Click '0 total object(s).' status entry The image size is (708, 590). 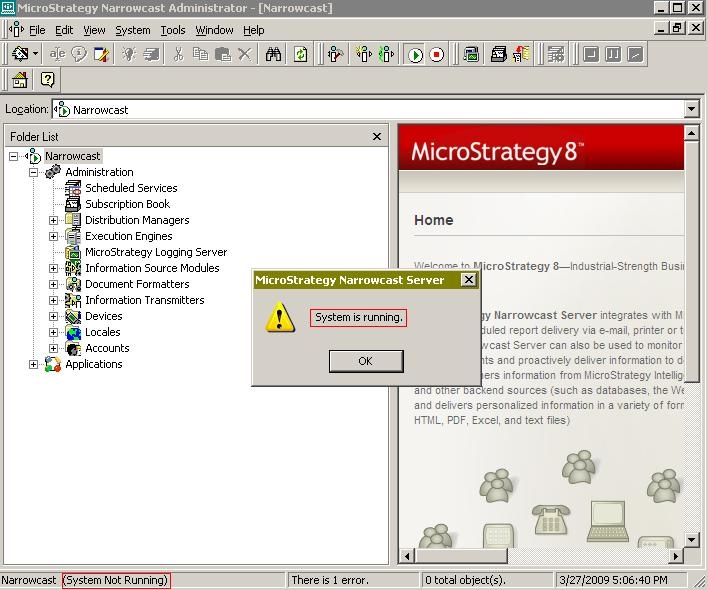click(x=465, y=580)
